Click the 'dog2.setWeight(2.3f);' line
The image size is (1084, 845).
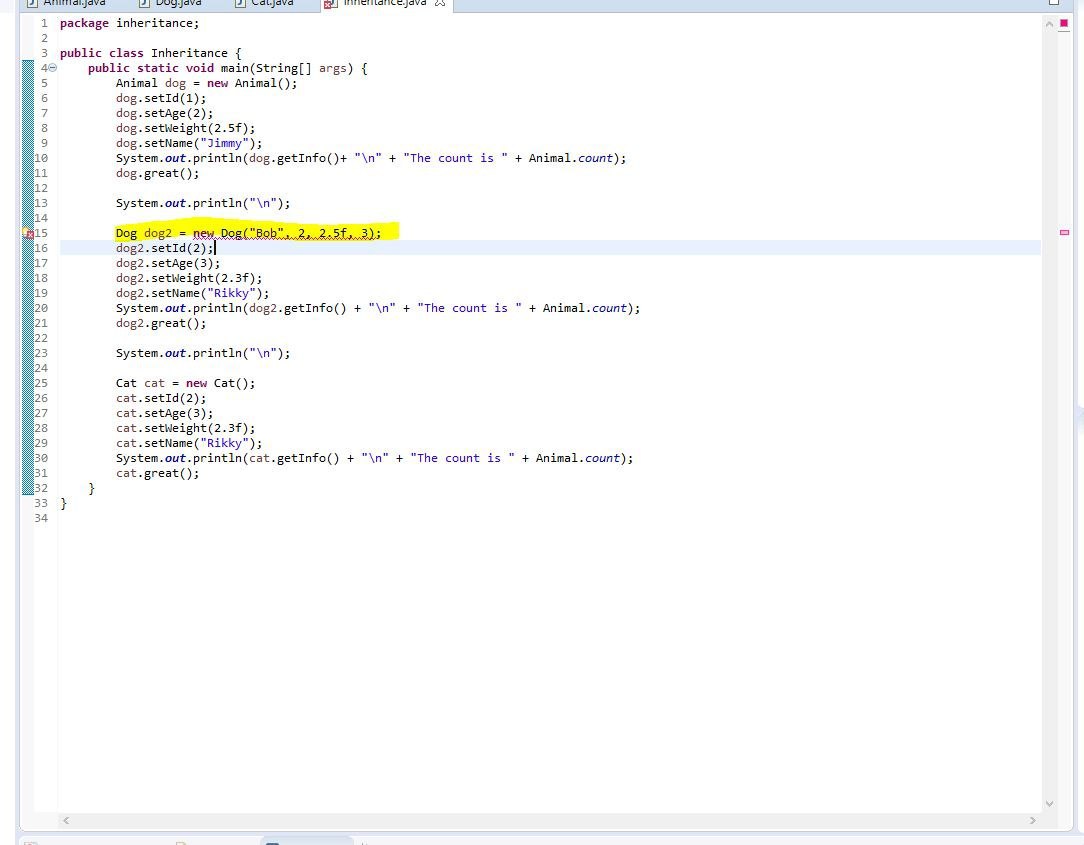[x=189, y=279]
